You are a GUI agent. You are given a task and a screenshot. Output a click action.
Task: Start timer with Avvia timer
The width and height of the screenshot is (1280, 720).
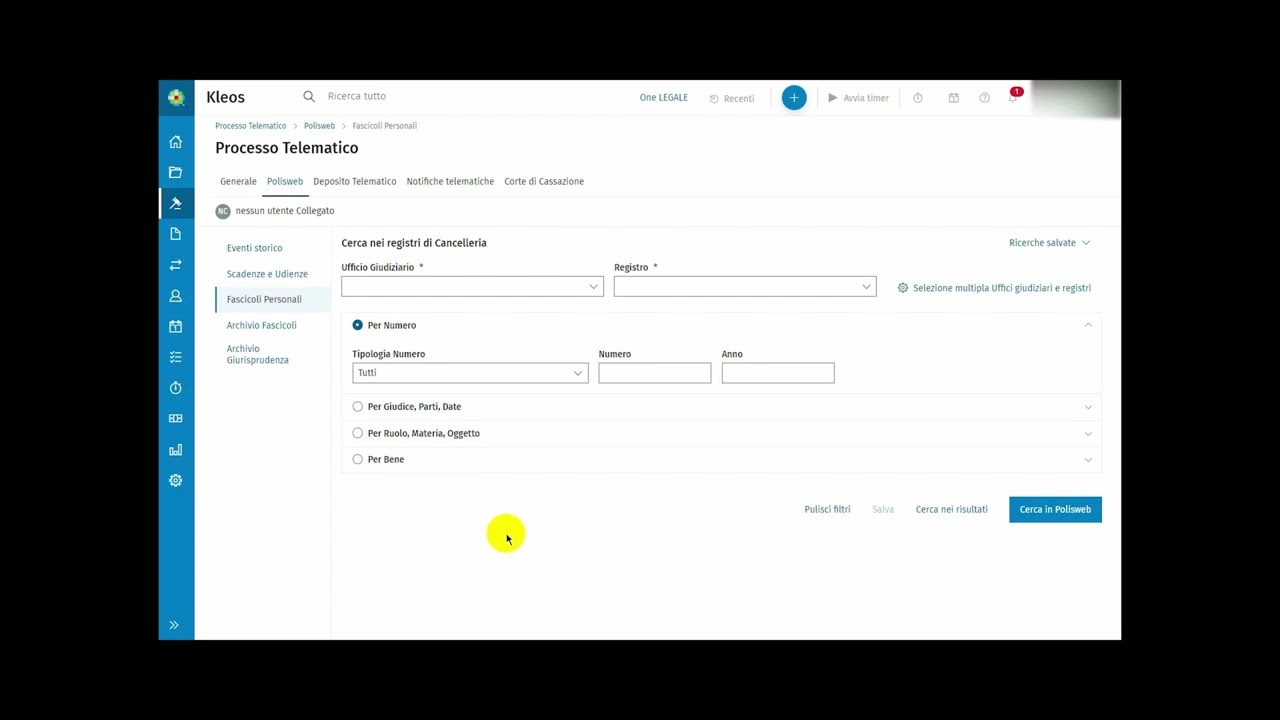pyautogui.click(x=859, y=98)
